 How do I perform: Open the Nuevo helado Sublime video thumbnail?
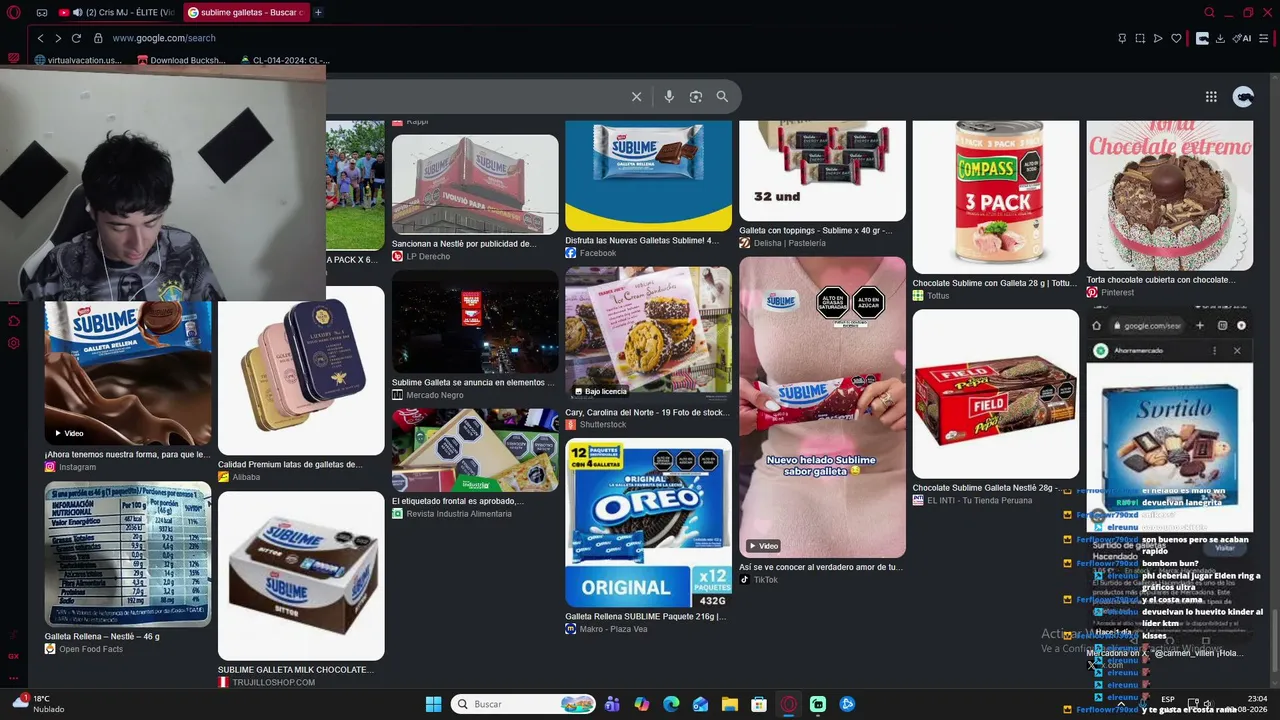pyautogui.click(x=822, y=407)
